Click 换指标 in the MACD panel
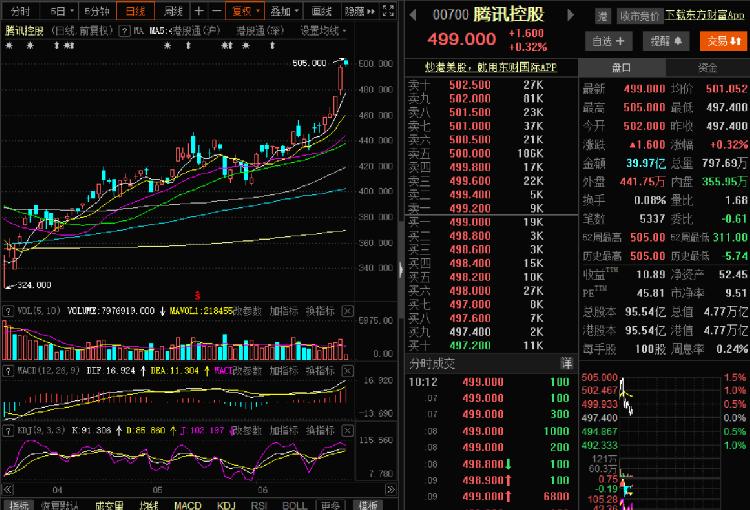This screenshot has height=510, width=750. click(x=320, y=371)
